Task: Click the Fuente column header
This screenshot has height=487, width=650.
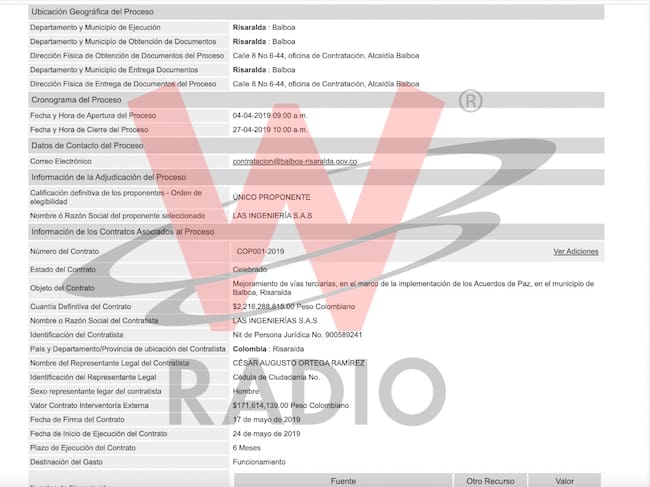Action: [342, 481]
